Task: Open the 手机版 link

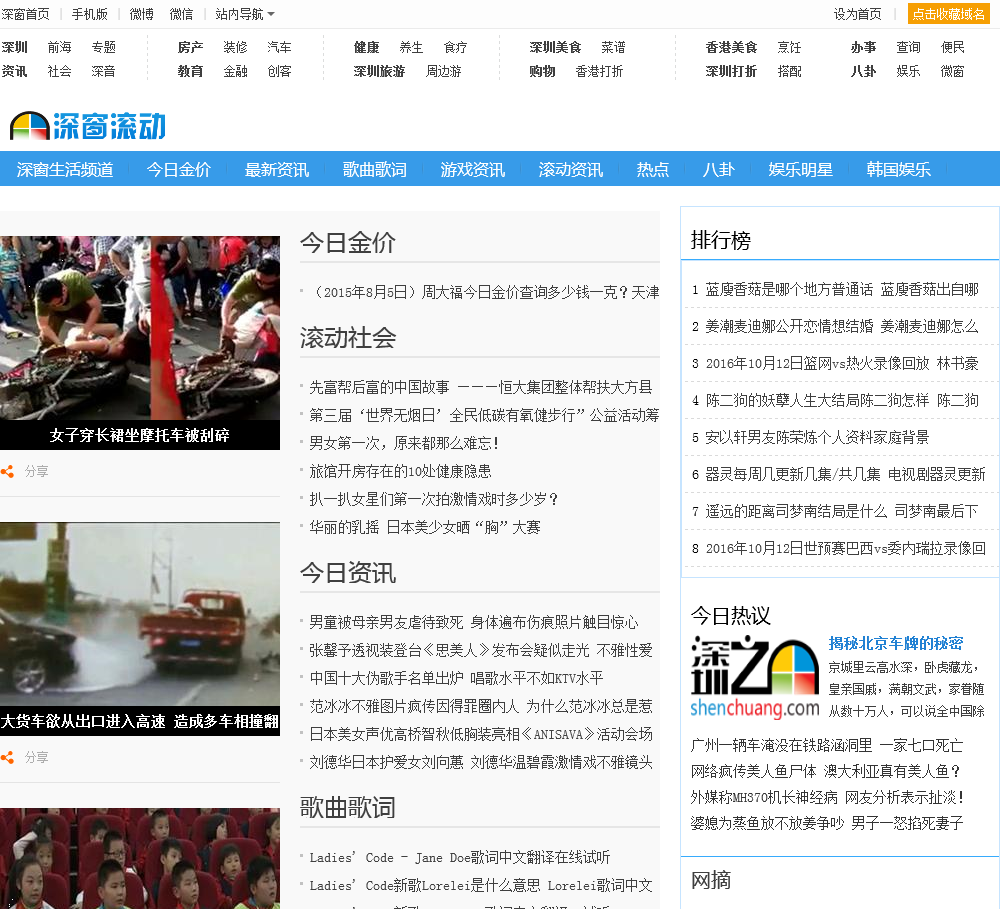Action: coord(89,14)
